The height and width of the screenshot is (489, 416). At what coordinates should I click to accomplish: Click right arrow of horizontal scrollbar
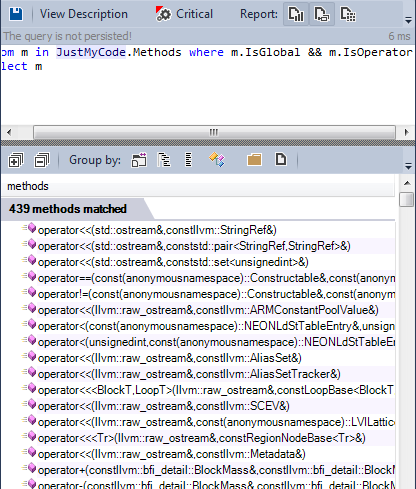tap(406, 133)
